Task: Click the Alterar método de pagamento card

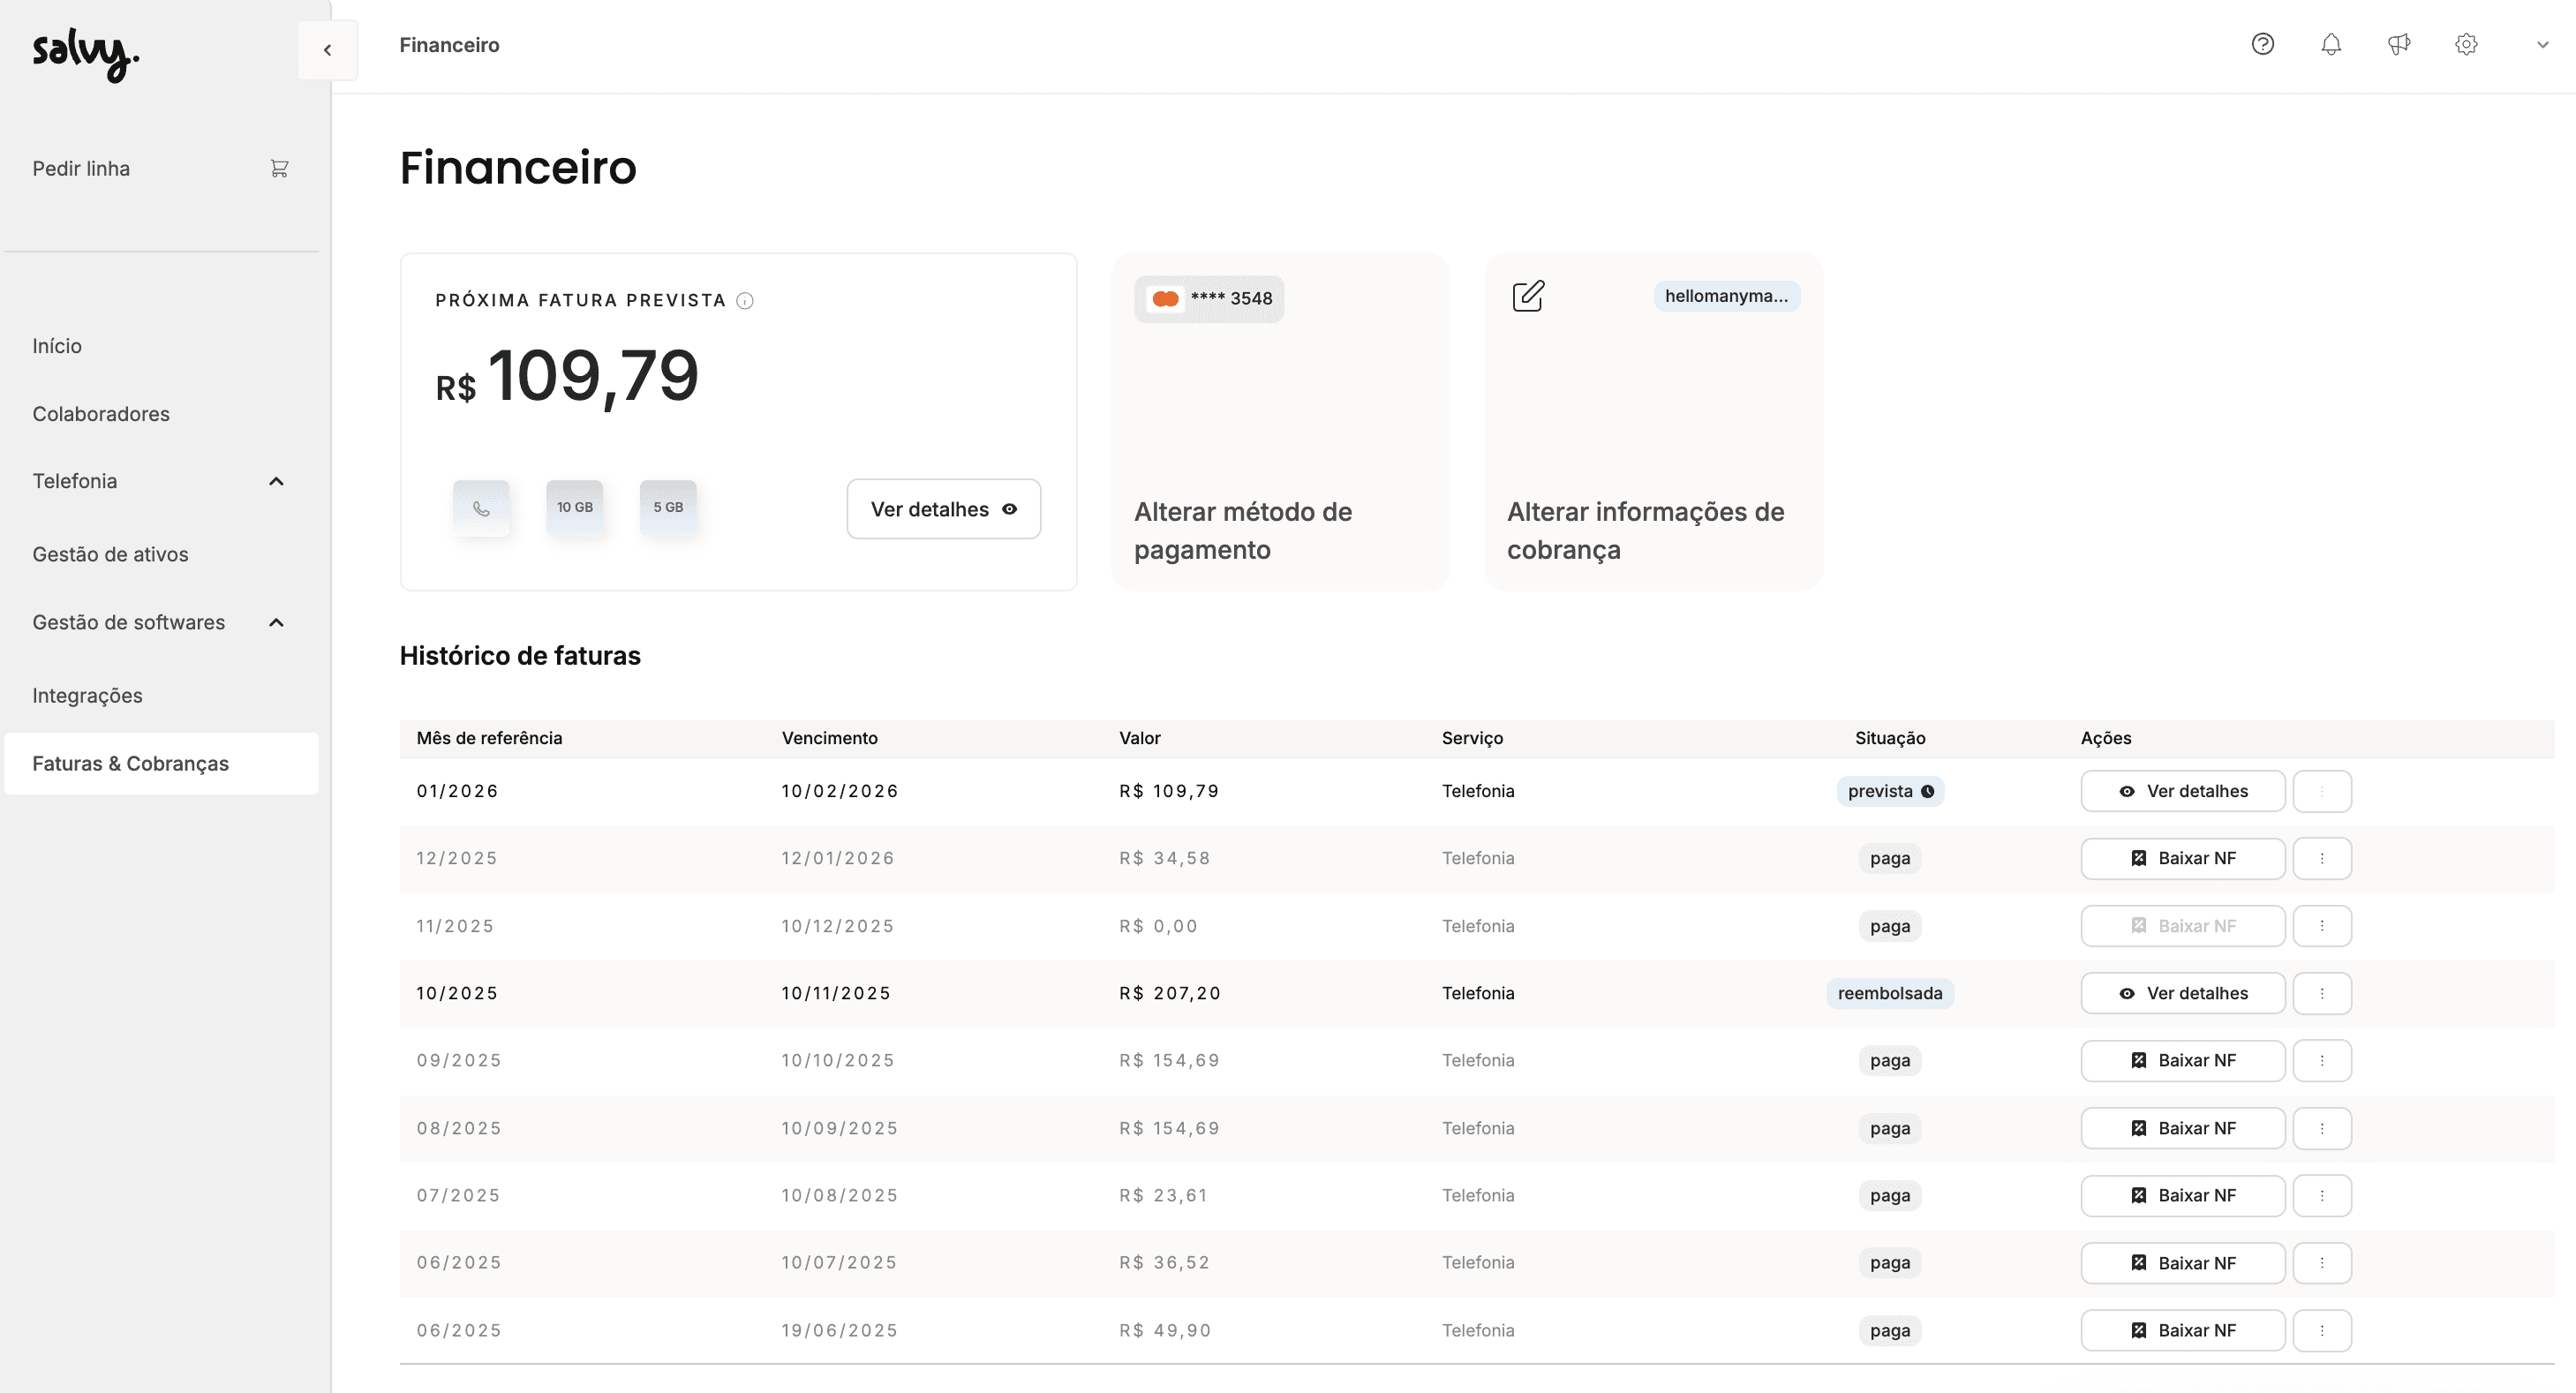Action: (1280, 422)
